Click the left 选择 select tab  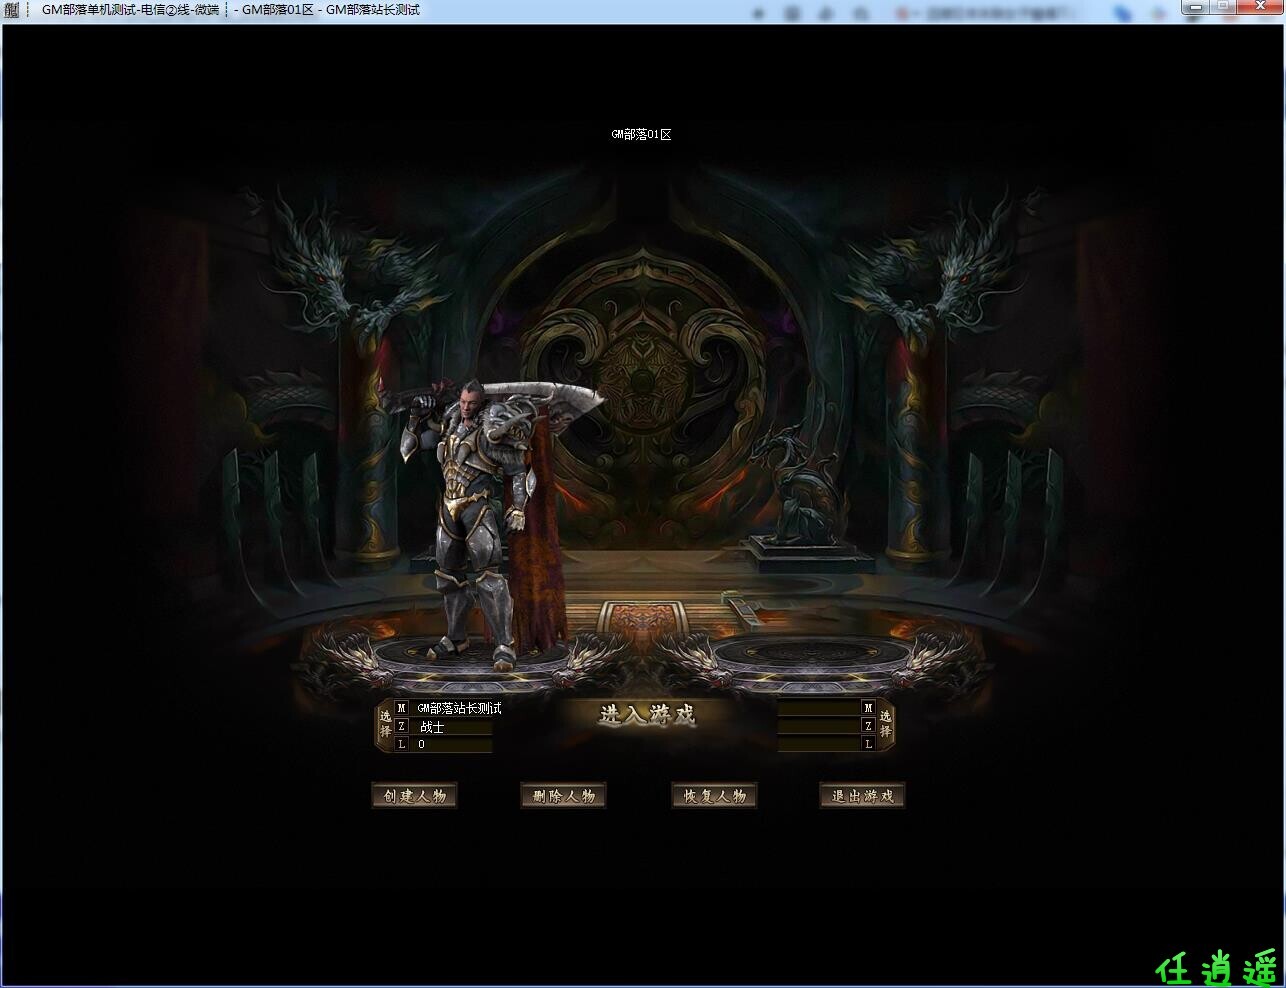[385, 725]
